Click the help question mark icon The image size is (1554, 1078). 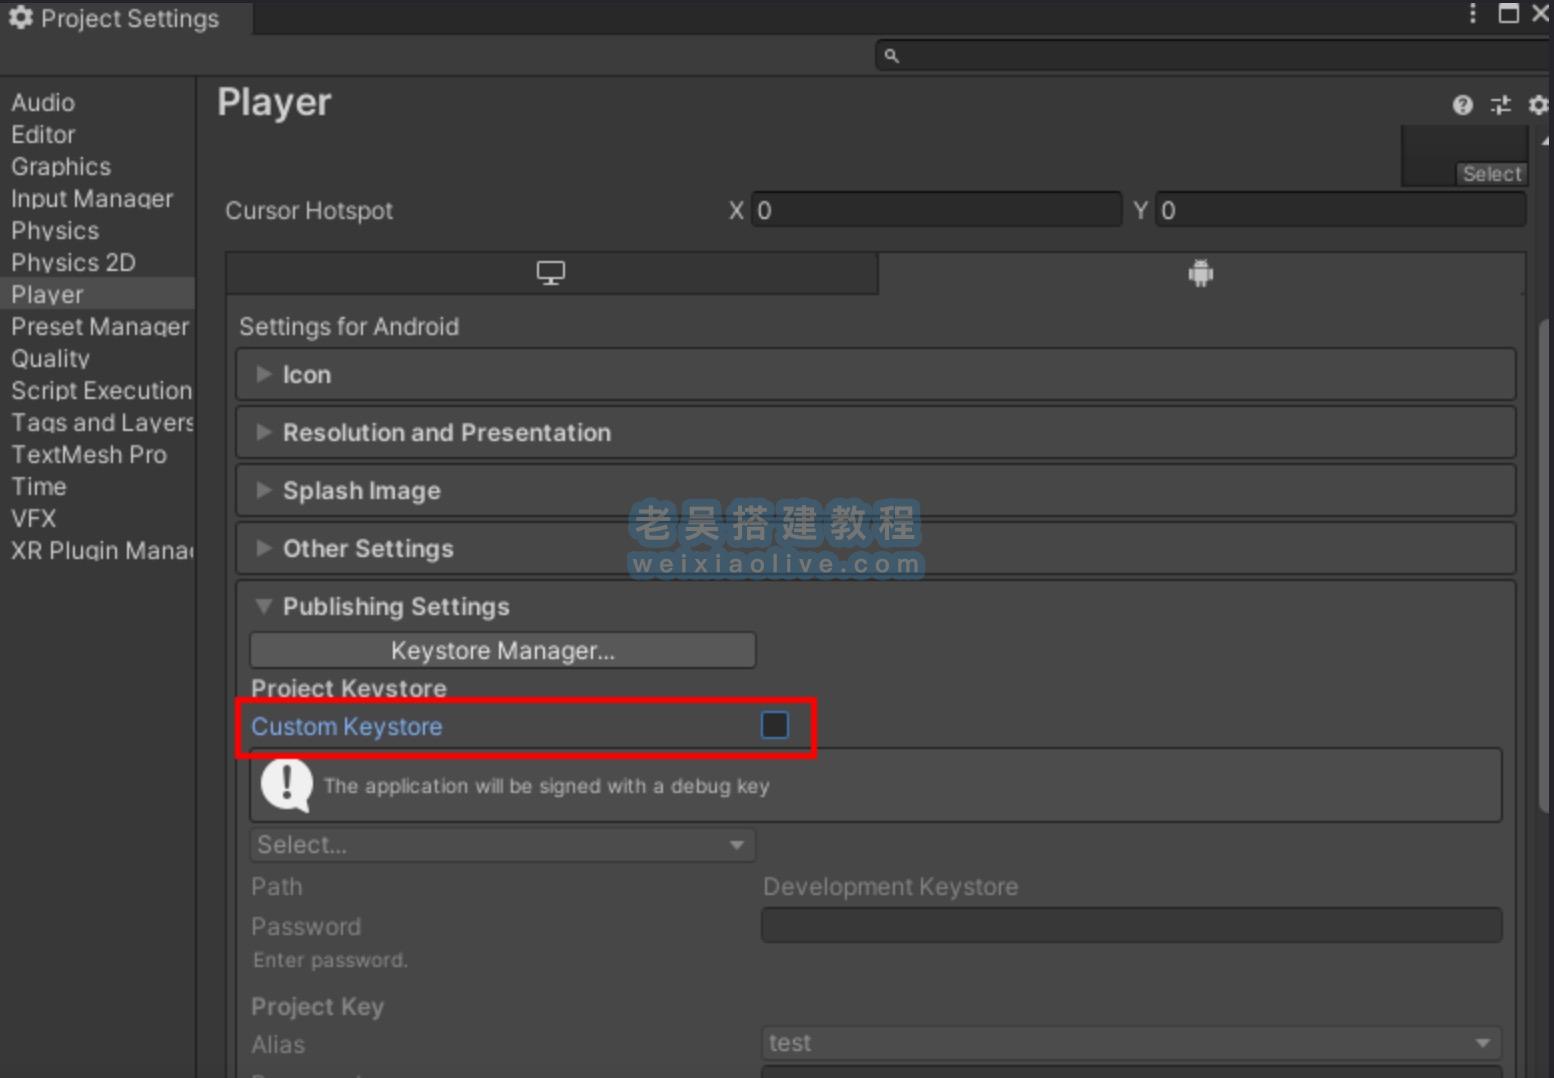pyautogui.click(x=1462, y=105)
